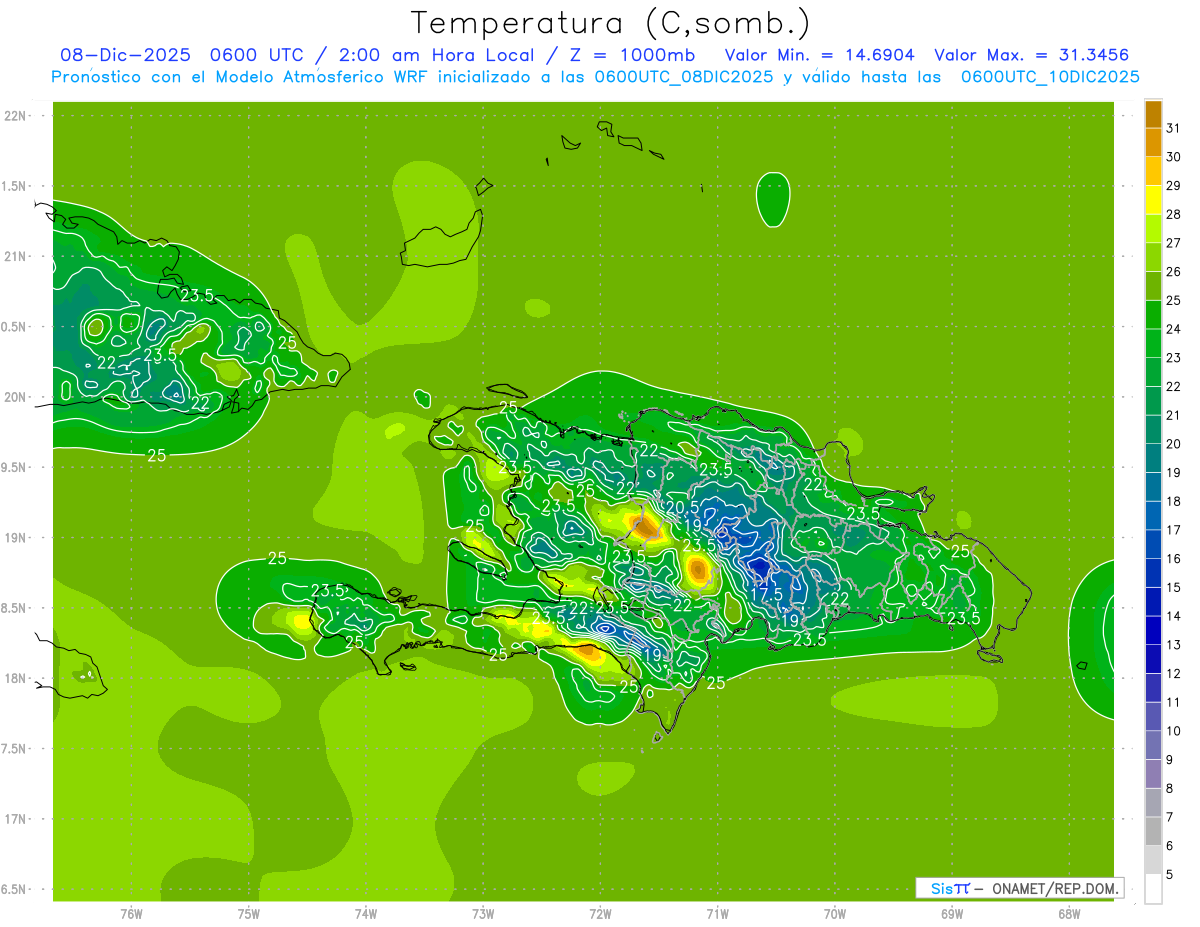Click the latitude label '21N'
Screen dimensions: 1200x927
pyautogui.click(x=16, y=256)
